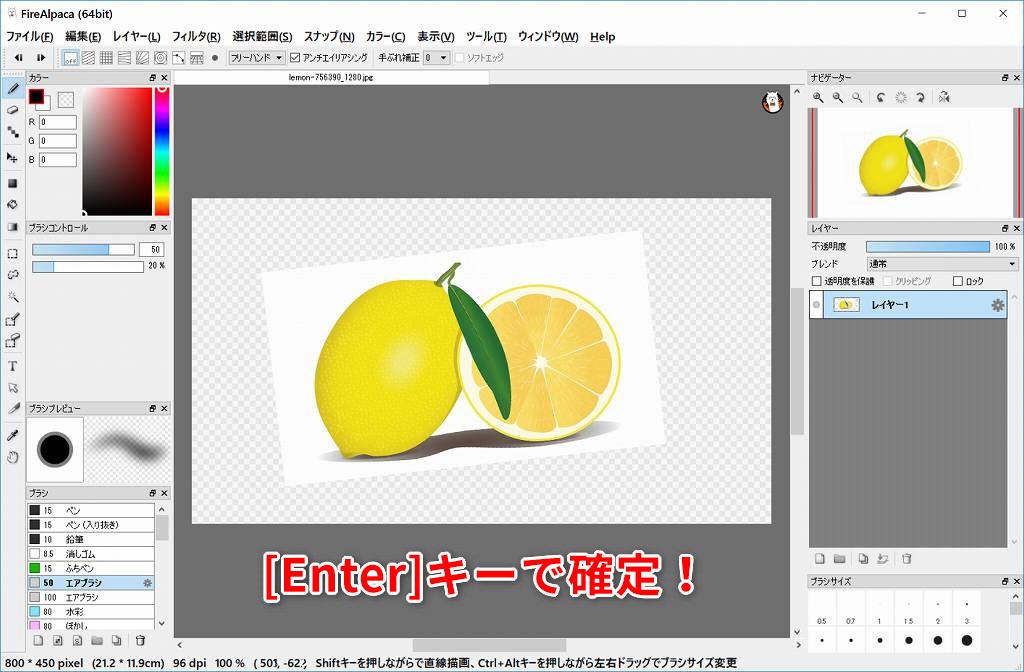Image resolution: width=1024 pixels, height=672 pixels.
Task: Open the ブレンド mode dropdown
Action: click(942, 264)
